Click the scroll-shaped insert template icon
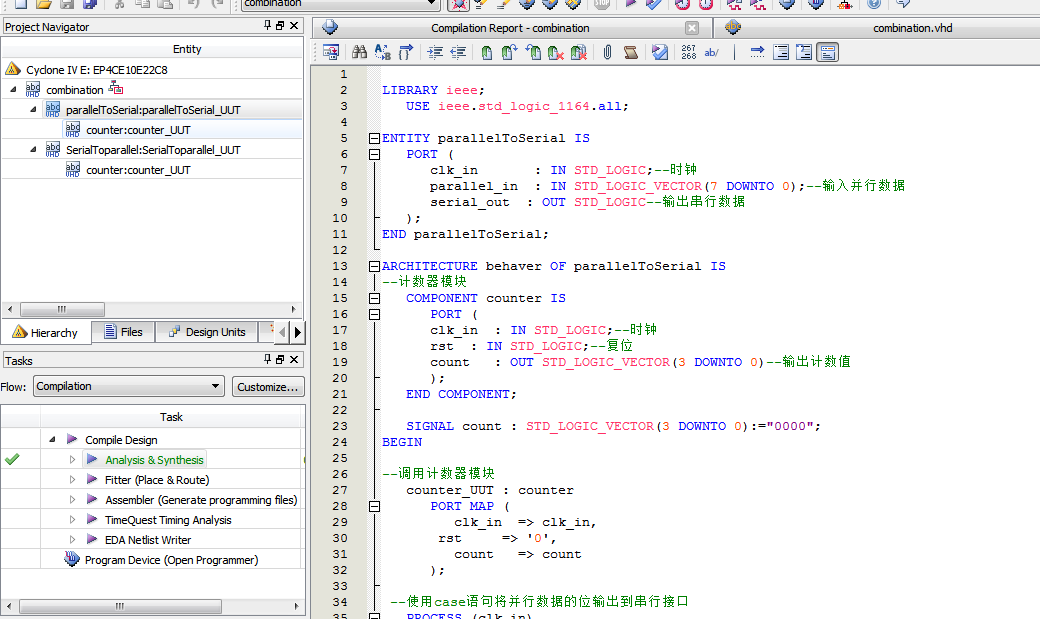The image size is (1040, 619). tap(631, 52)
